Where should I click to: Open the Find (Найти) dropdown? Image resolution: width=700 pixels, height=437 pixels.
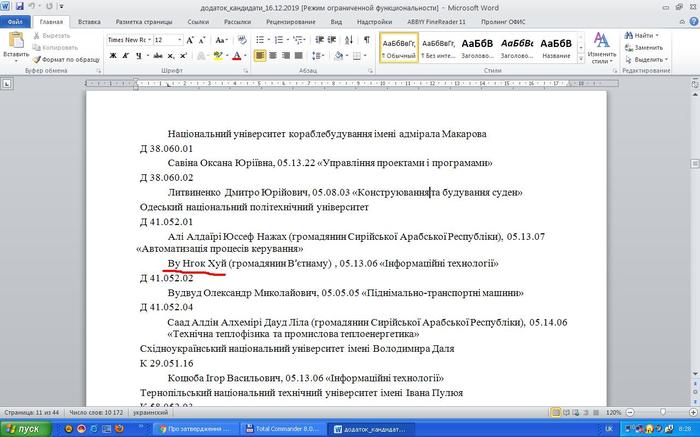657,35
